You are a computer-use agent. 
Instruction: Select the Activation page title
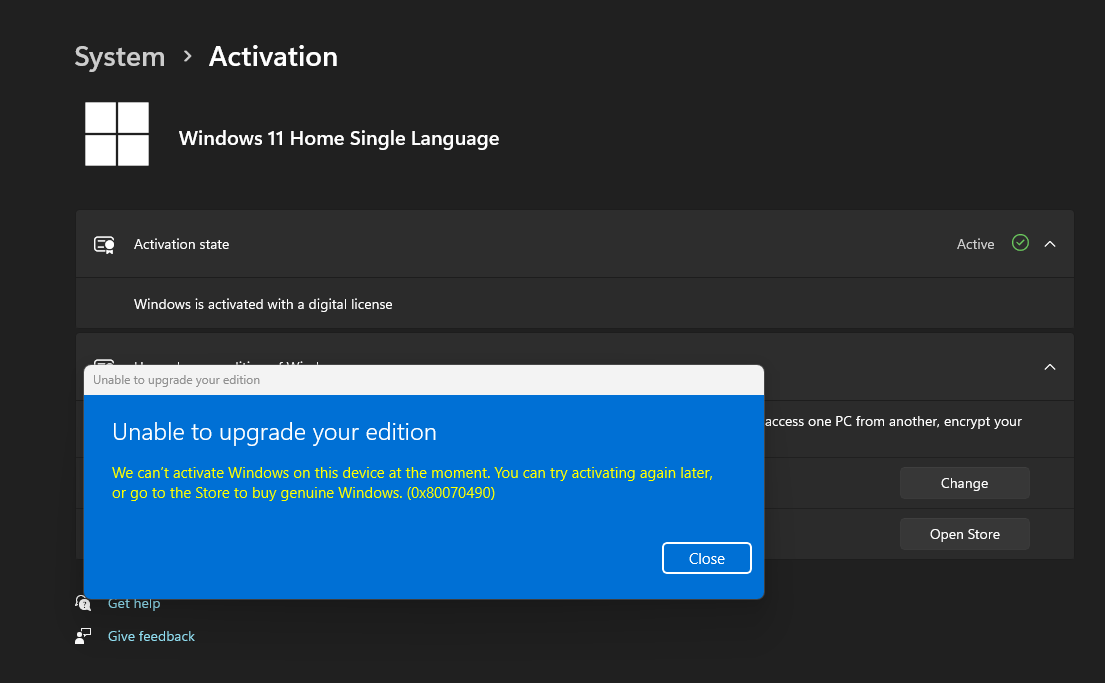point(273,56)
